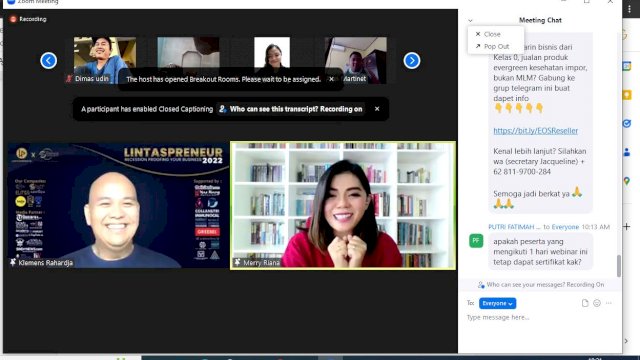The width and height of the screenshot is (640, 360).
Task: Show next participants with right arrow
Action: pos(412,61)
